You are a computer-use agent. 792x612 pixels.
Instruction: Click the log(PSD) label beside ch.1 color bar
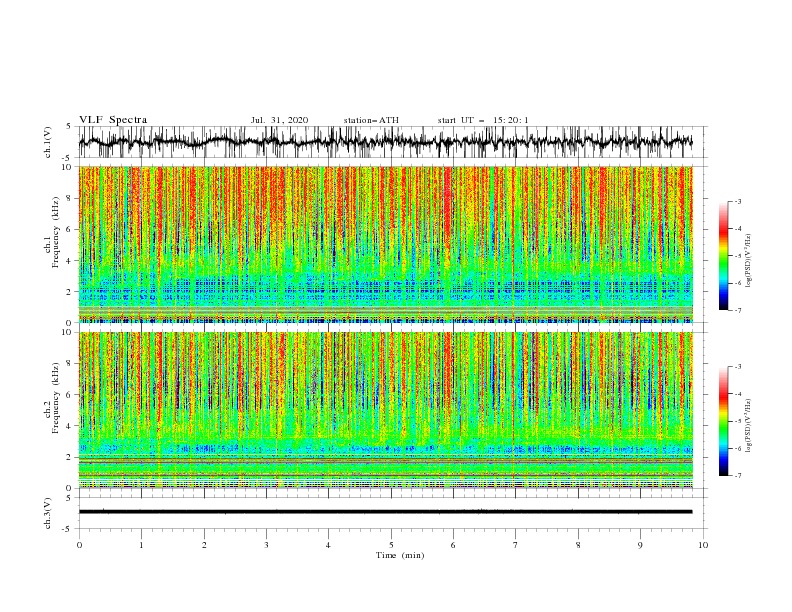pyautogui.click(x=749, y=261)
